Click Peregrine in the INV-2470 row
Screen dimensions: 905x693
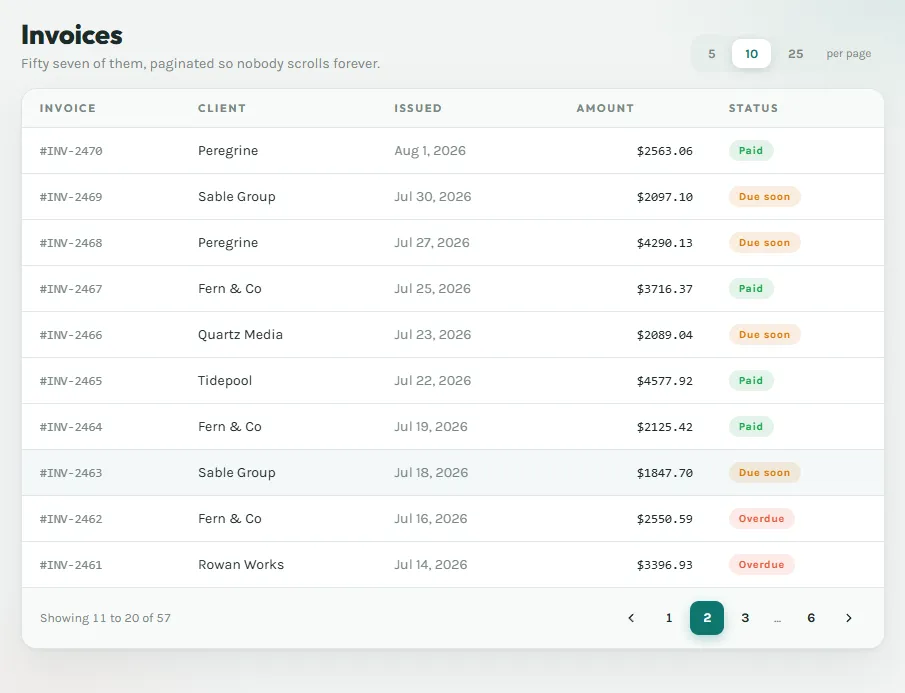tap(228, 151)
